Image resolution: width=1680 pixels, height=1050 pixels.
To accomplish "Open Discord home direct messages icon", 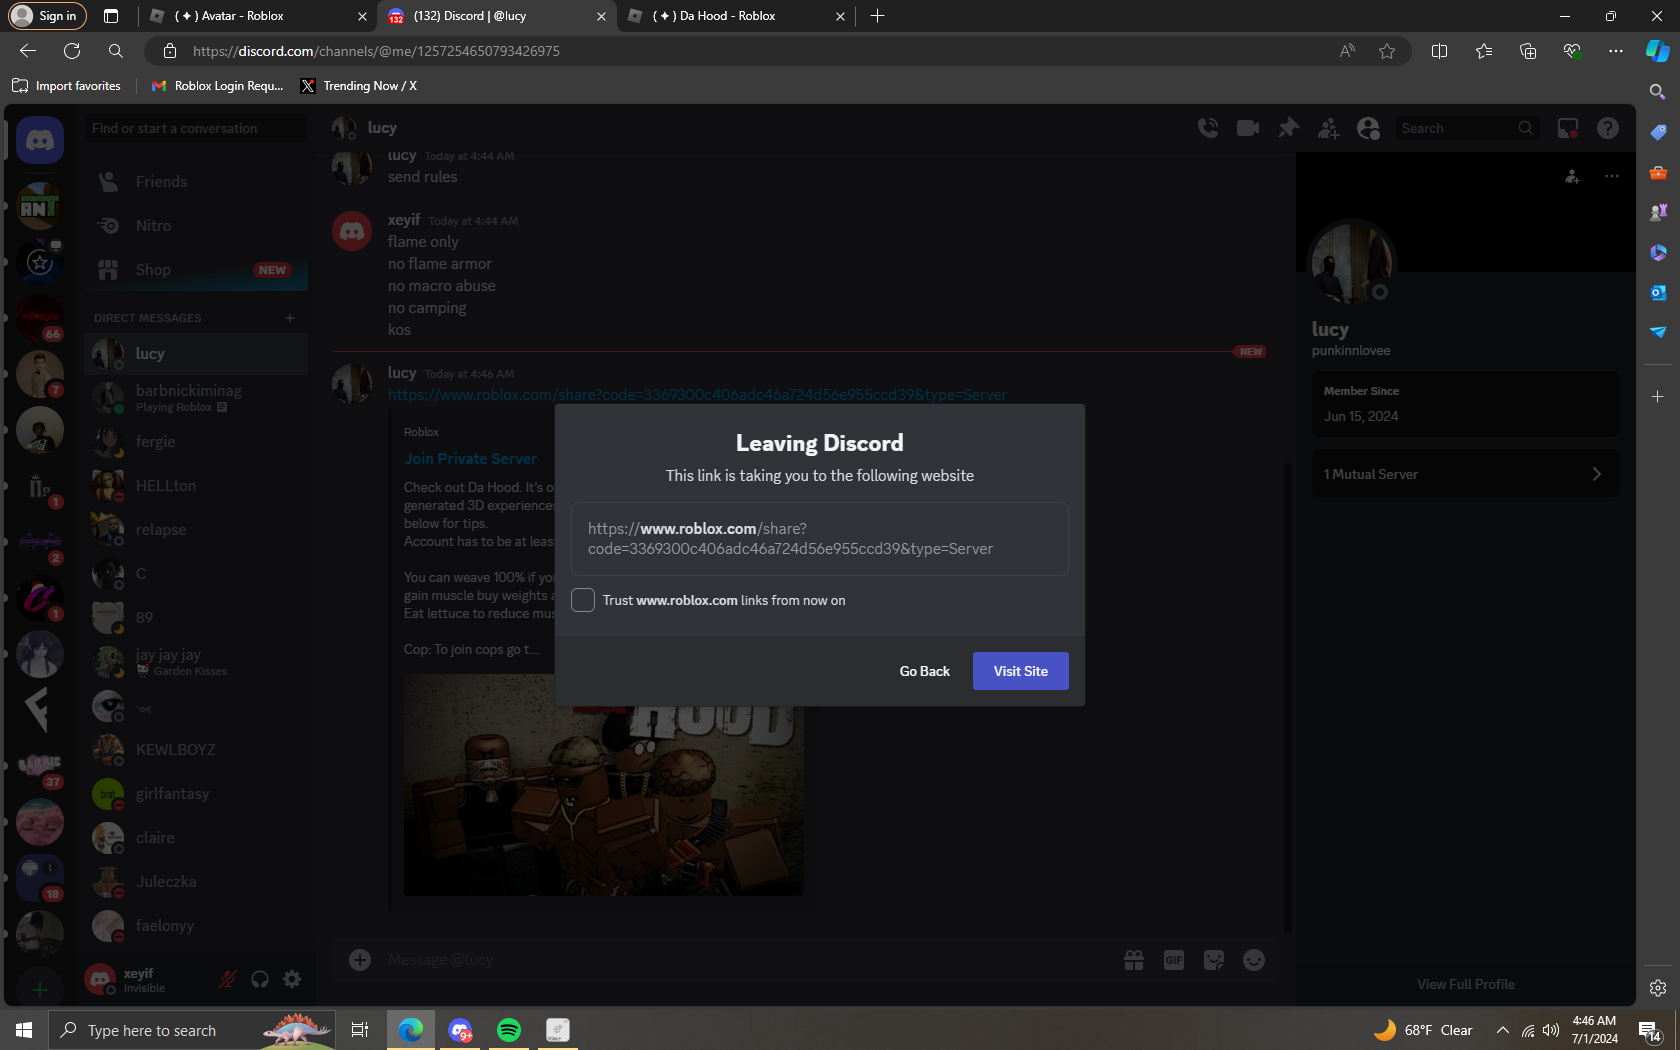I will [x=40, y=140].
